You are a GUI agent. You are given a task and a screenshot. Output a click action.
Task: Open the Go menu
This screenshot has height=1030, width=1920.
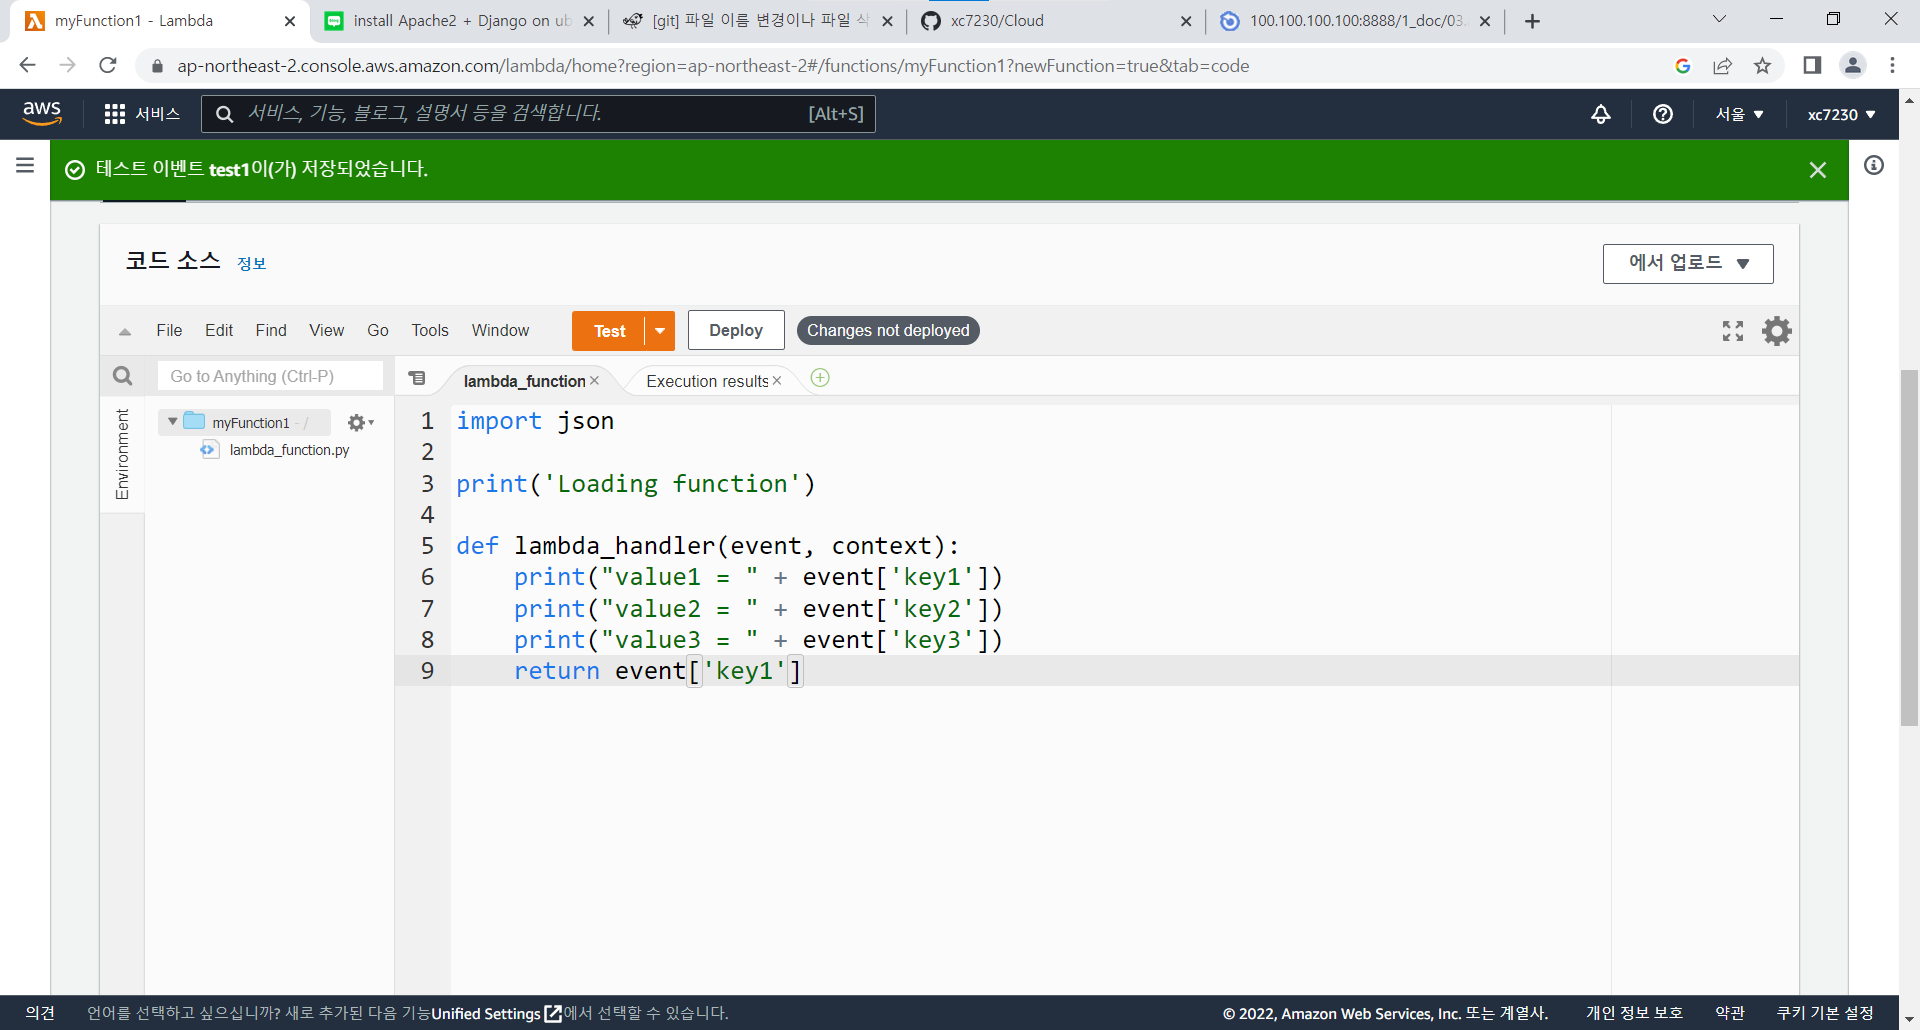click(x=378, y=330)
